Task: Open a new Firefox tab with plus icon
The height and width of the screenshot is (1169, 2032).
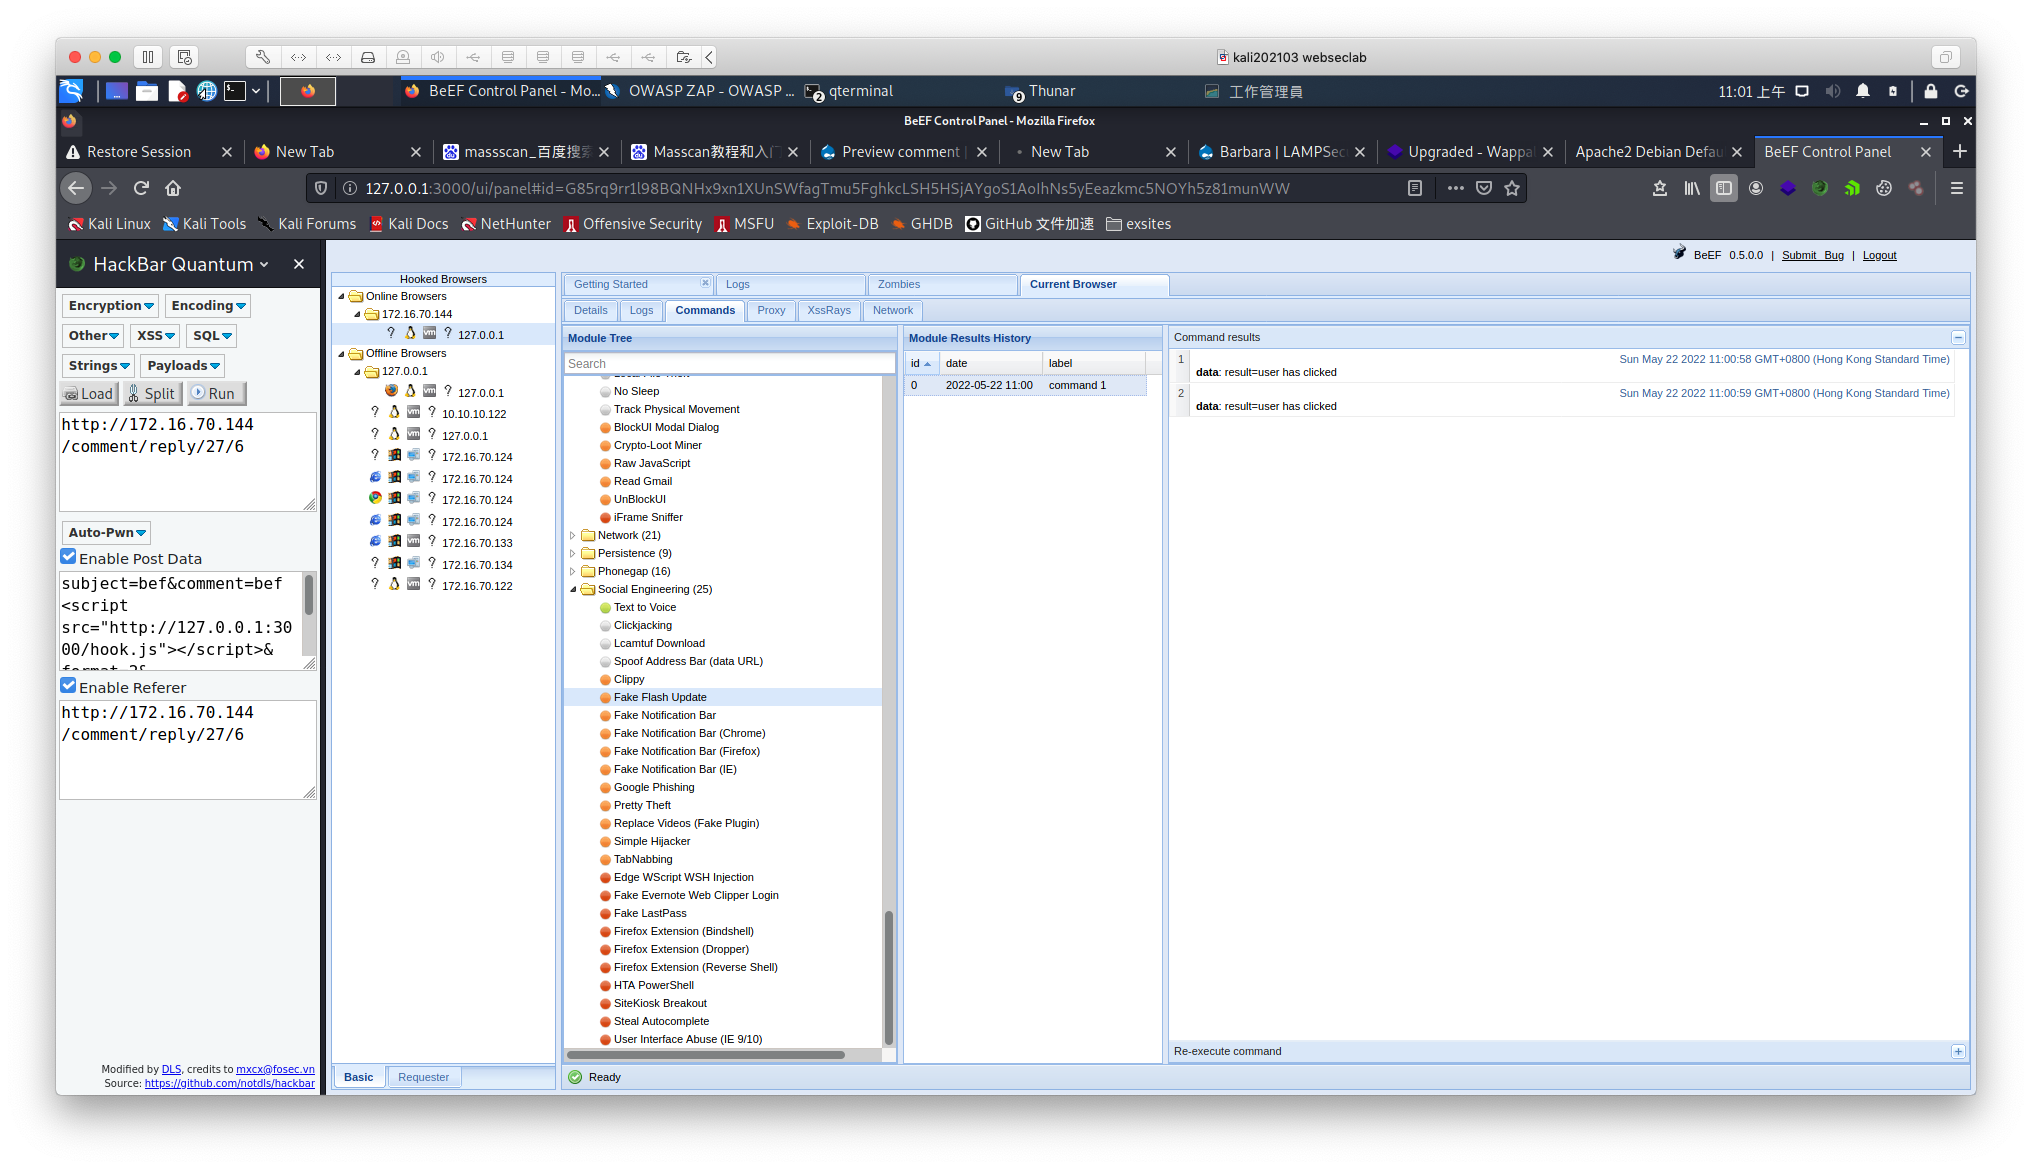Action: (x=1960, y=152)
